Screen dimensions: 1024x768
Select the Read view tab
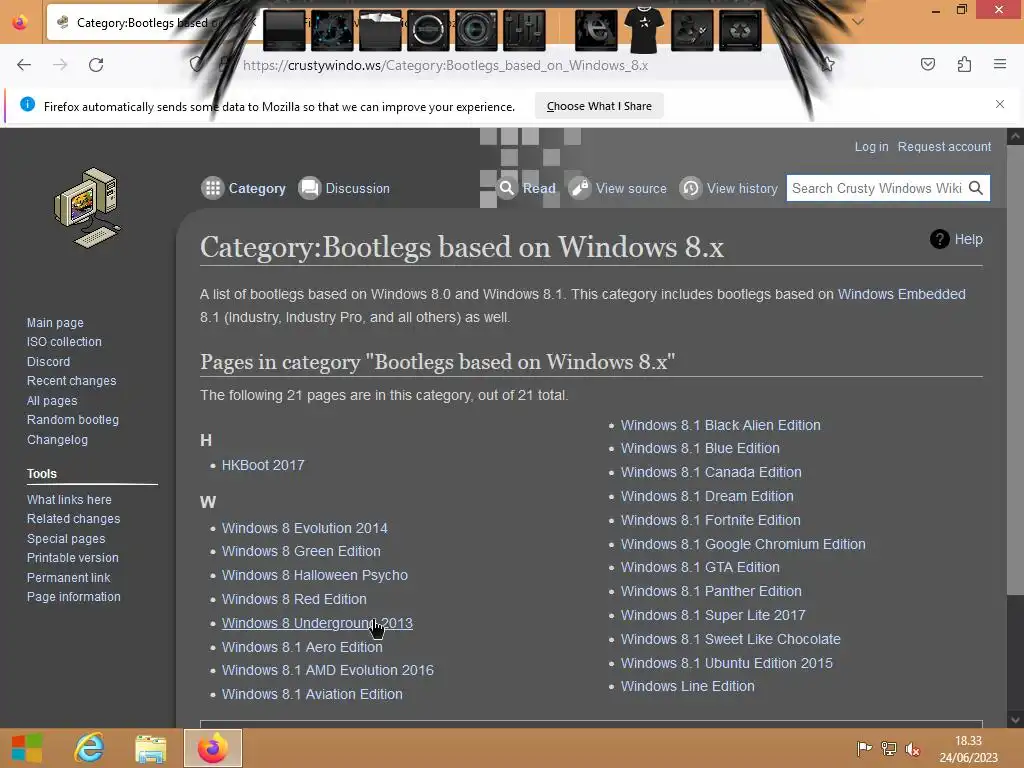(x=526, y=188)
